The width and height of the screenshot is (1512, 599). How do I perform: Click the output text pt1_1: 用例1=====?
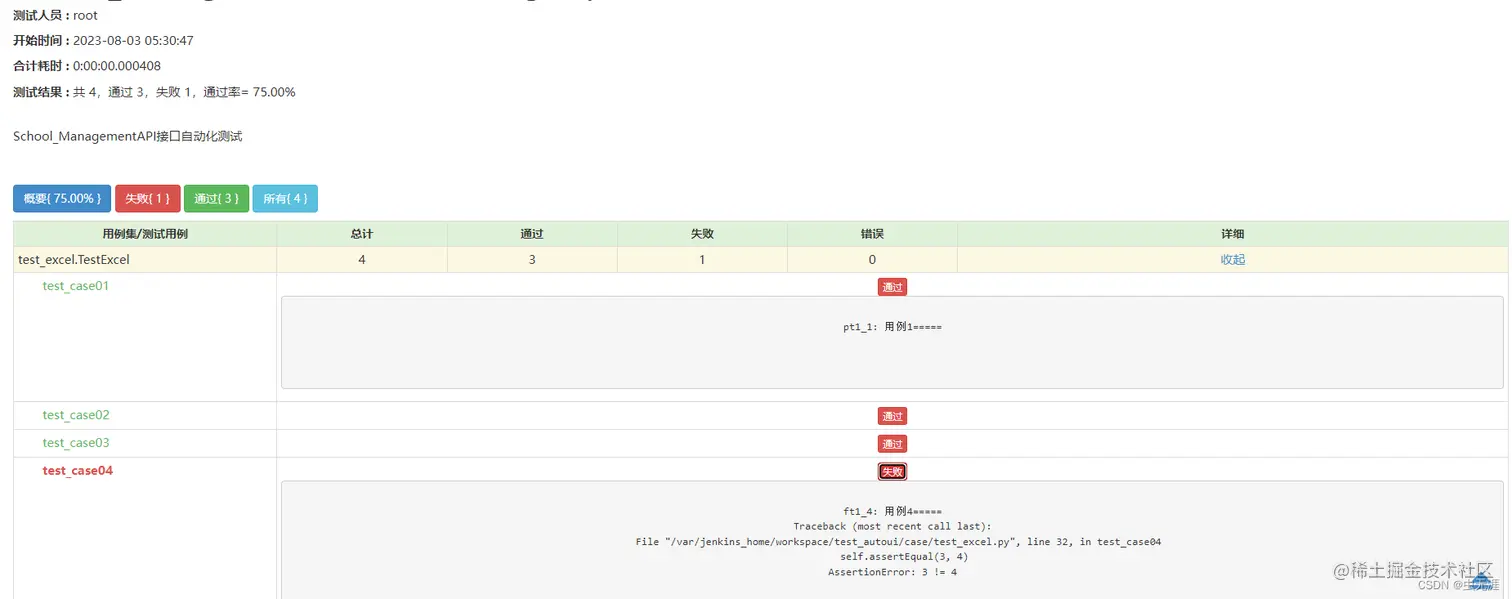[892, 327]
